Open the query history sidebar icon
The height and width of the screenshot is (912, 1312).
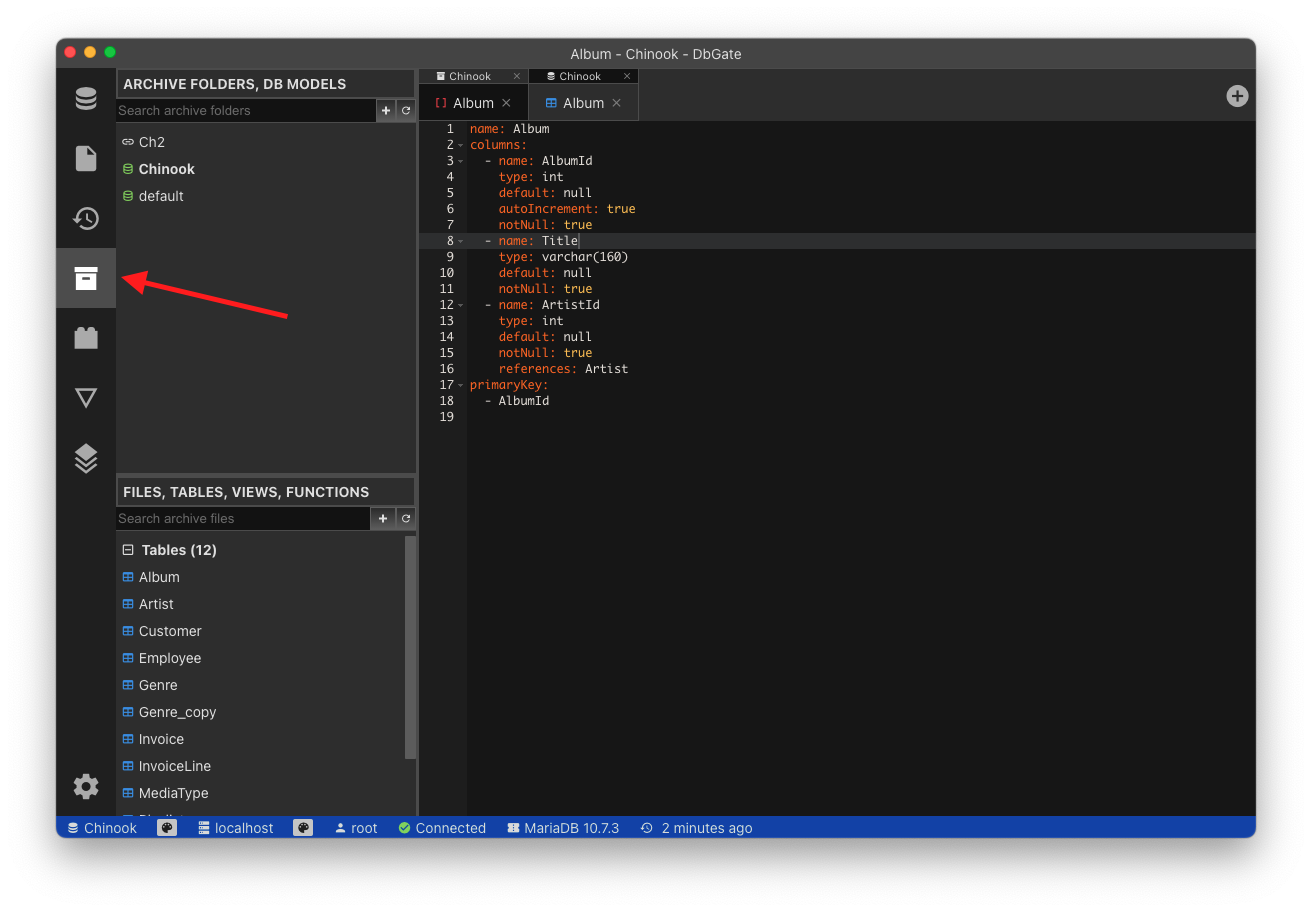click(x=86, y=218)
